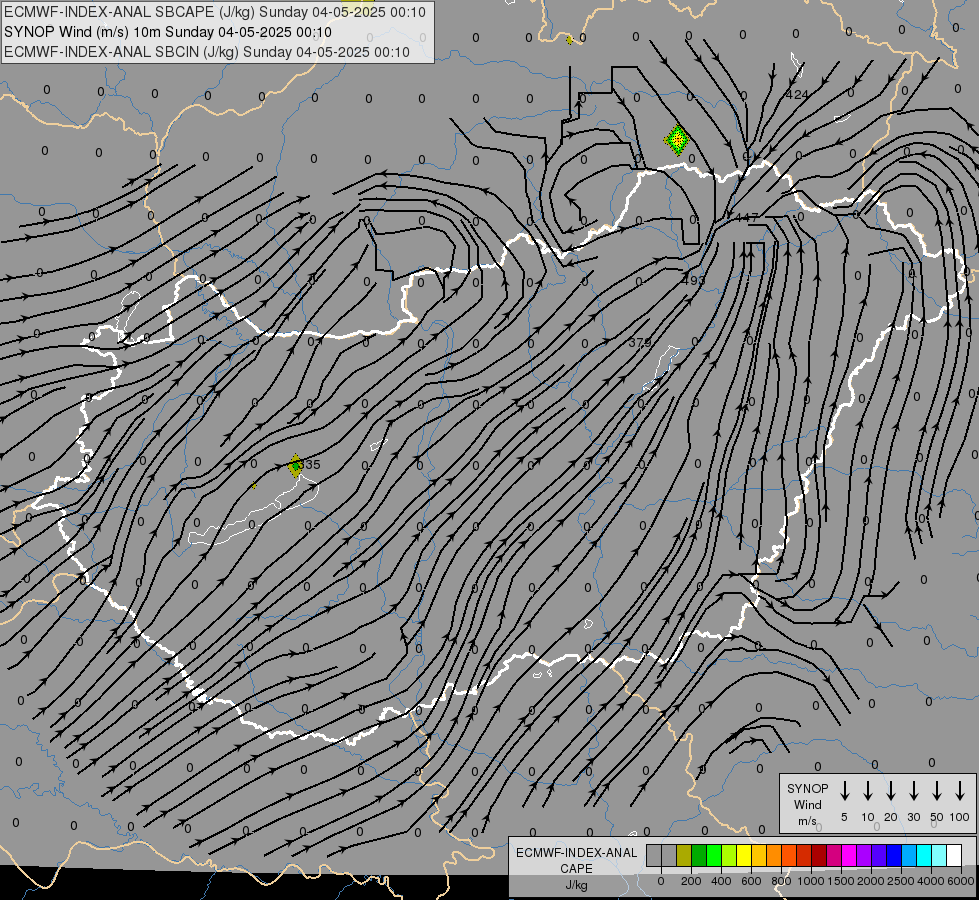Click the 4000 tick on CAPE scale

[931, 881]
